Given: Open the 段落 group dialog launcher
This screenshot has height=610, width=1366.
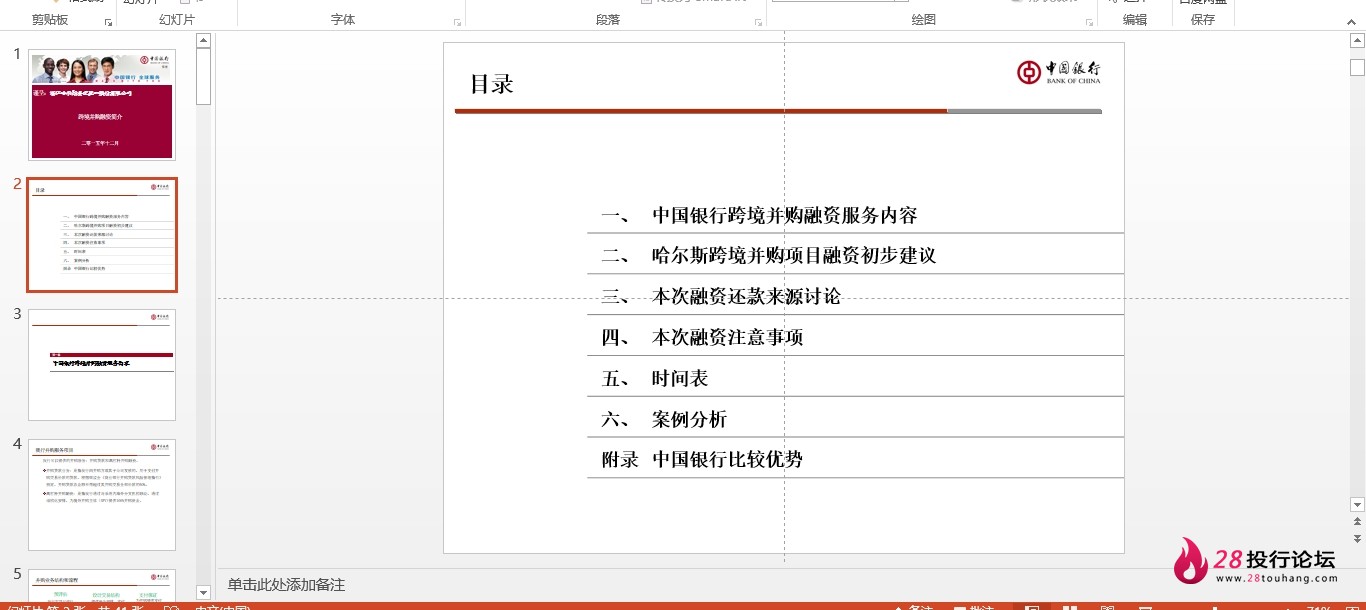Looking at the screenshot, I should 759,22.
